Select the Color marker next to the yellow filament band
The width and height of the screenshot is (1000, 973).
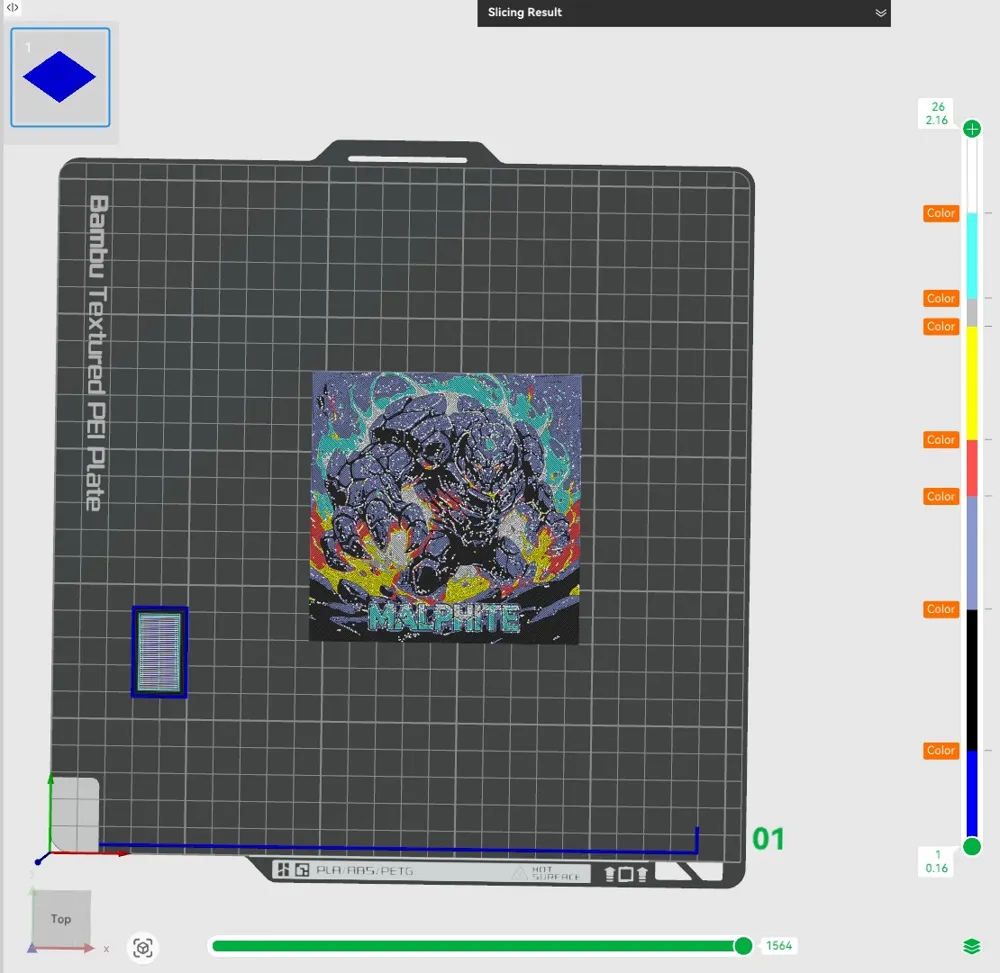click(x=940, y=326)
